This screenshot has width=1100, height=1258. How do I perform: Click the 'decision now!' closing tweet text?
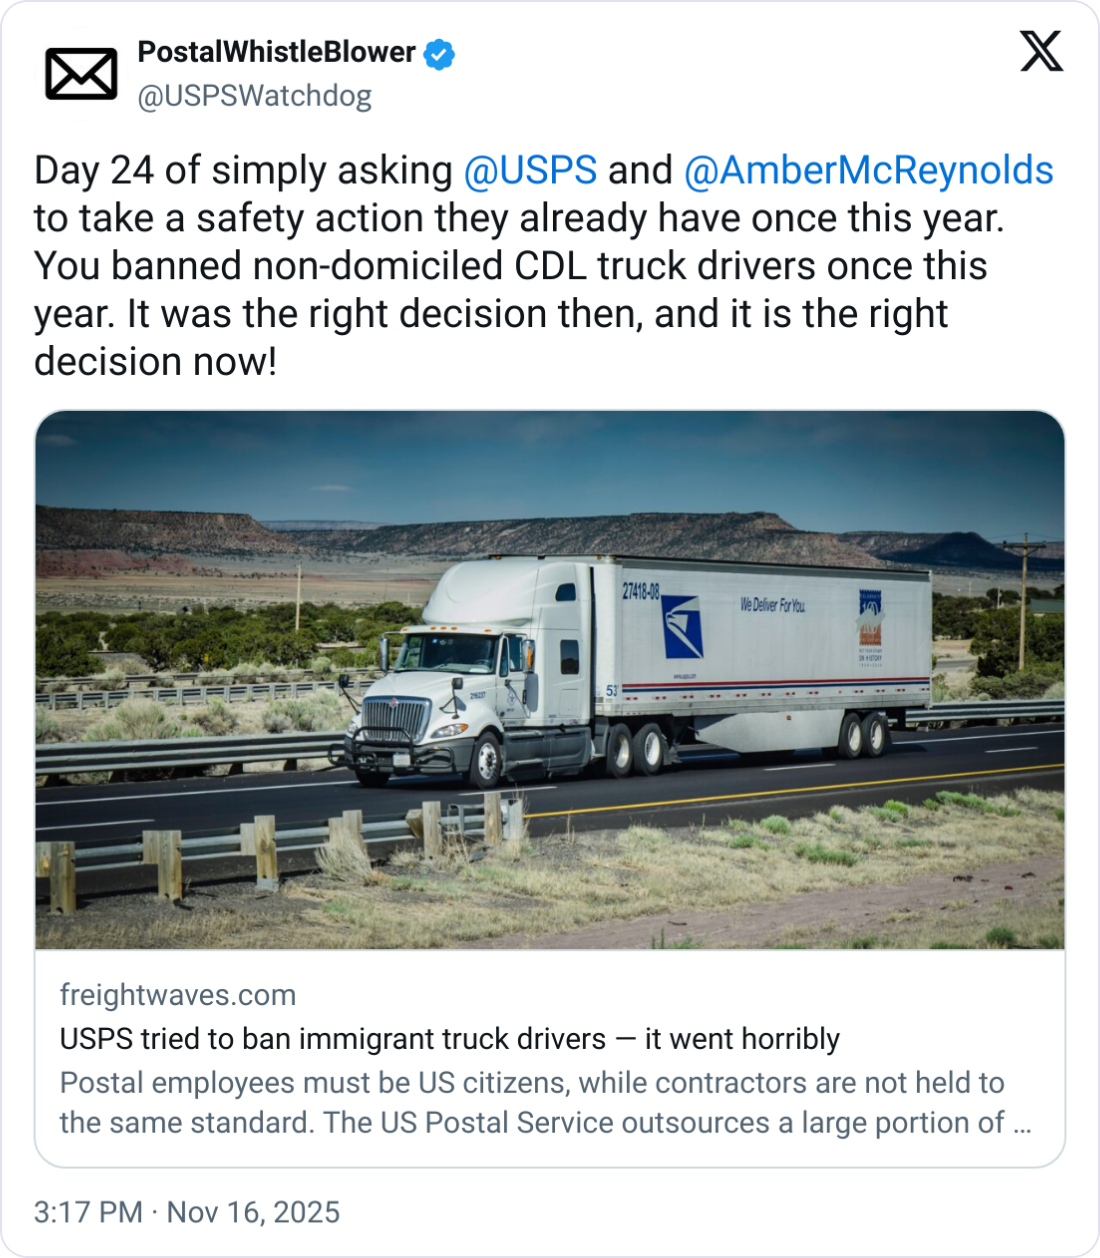click(x=155, y=362)
